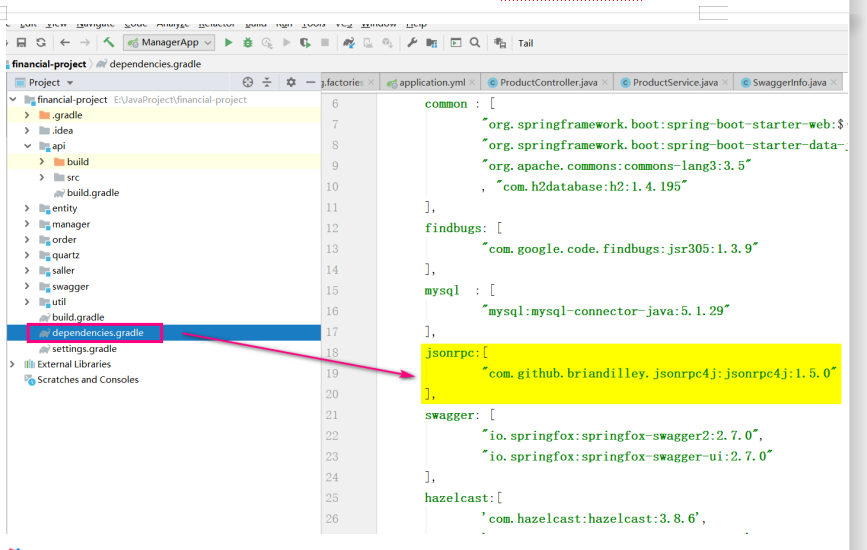This screenshot has width=867, height=550.
Task: Click the Synchronize refresh icon
Action: coord(41,43)
